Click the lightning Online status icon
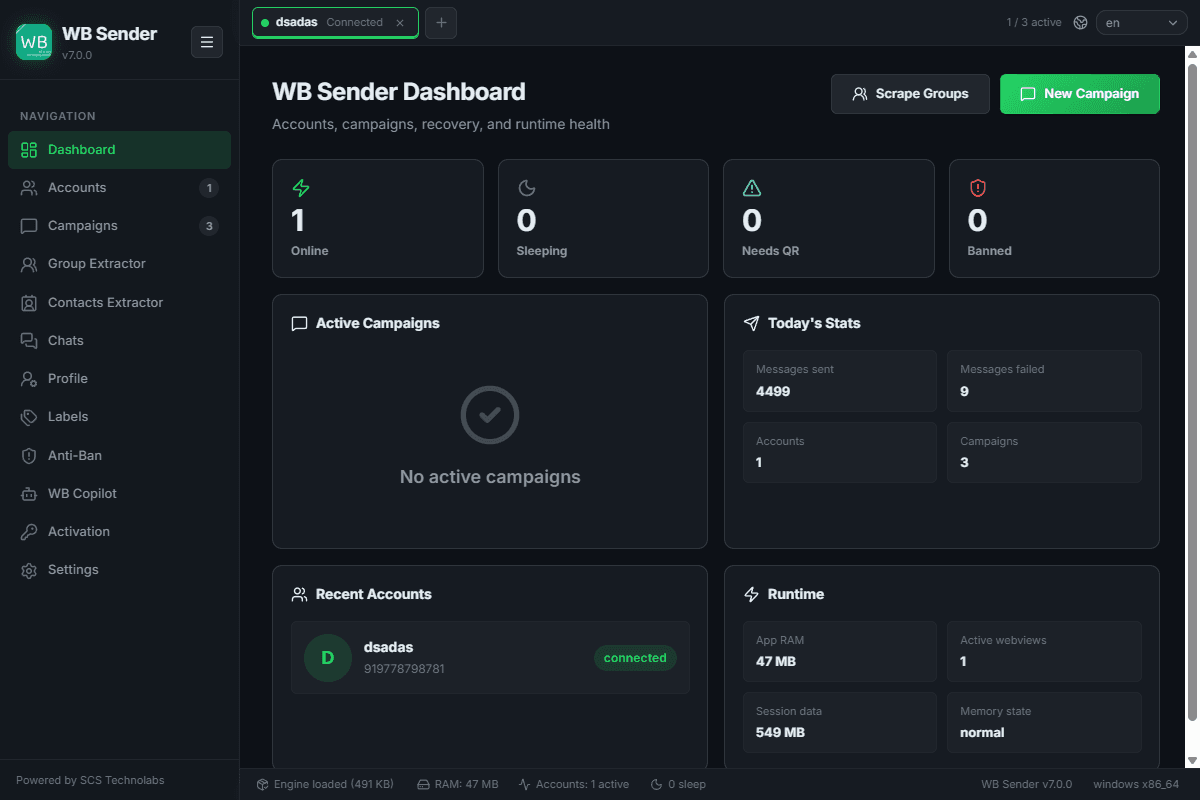This screenshot has height=800, width=1200. pos(301,188)
